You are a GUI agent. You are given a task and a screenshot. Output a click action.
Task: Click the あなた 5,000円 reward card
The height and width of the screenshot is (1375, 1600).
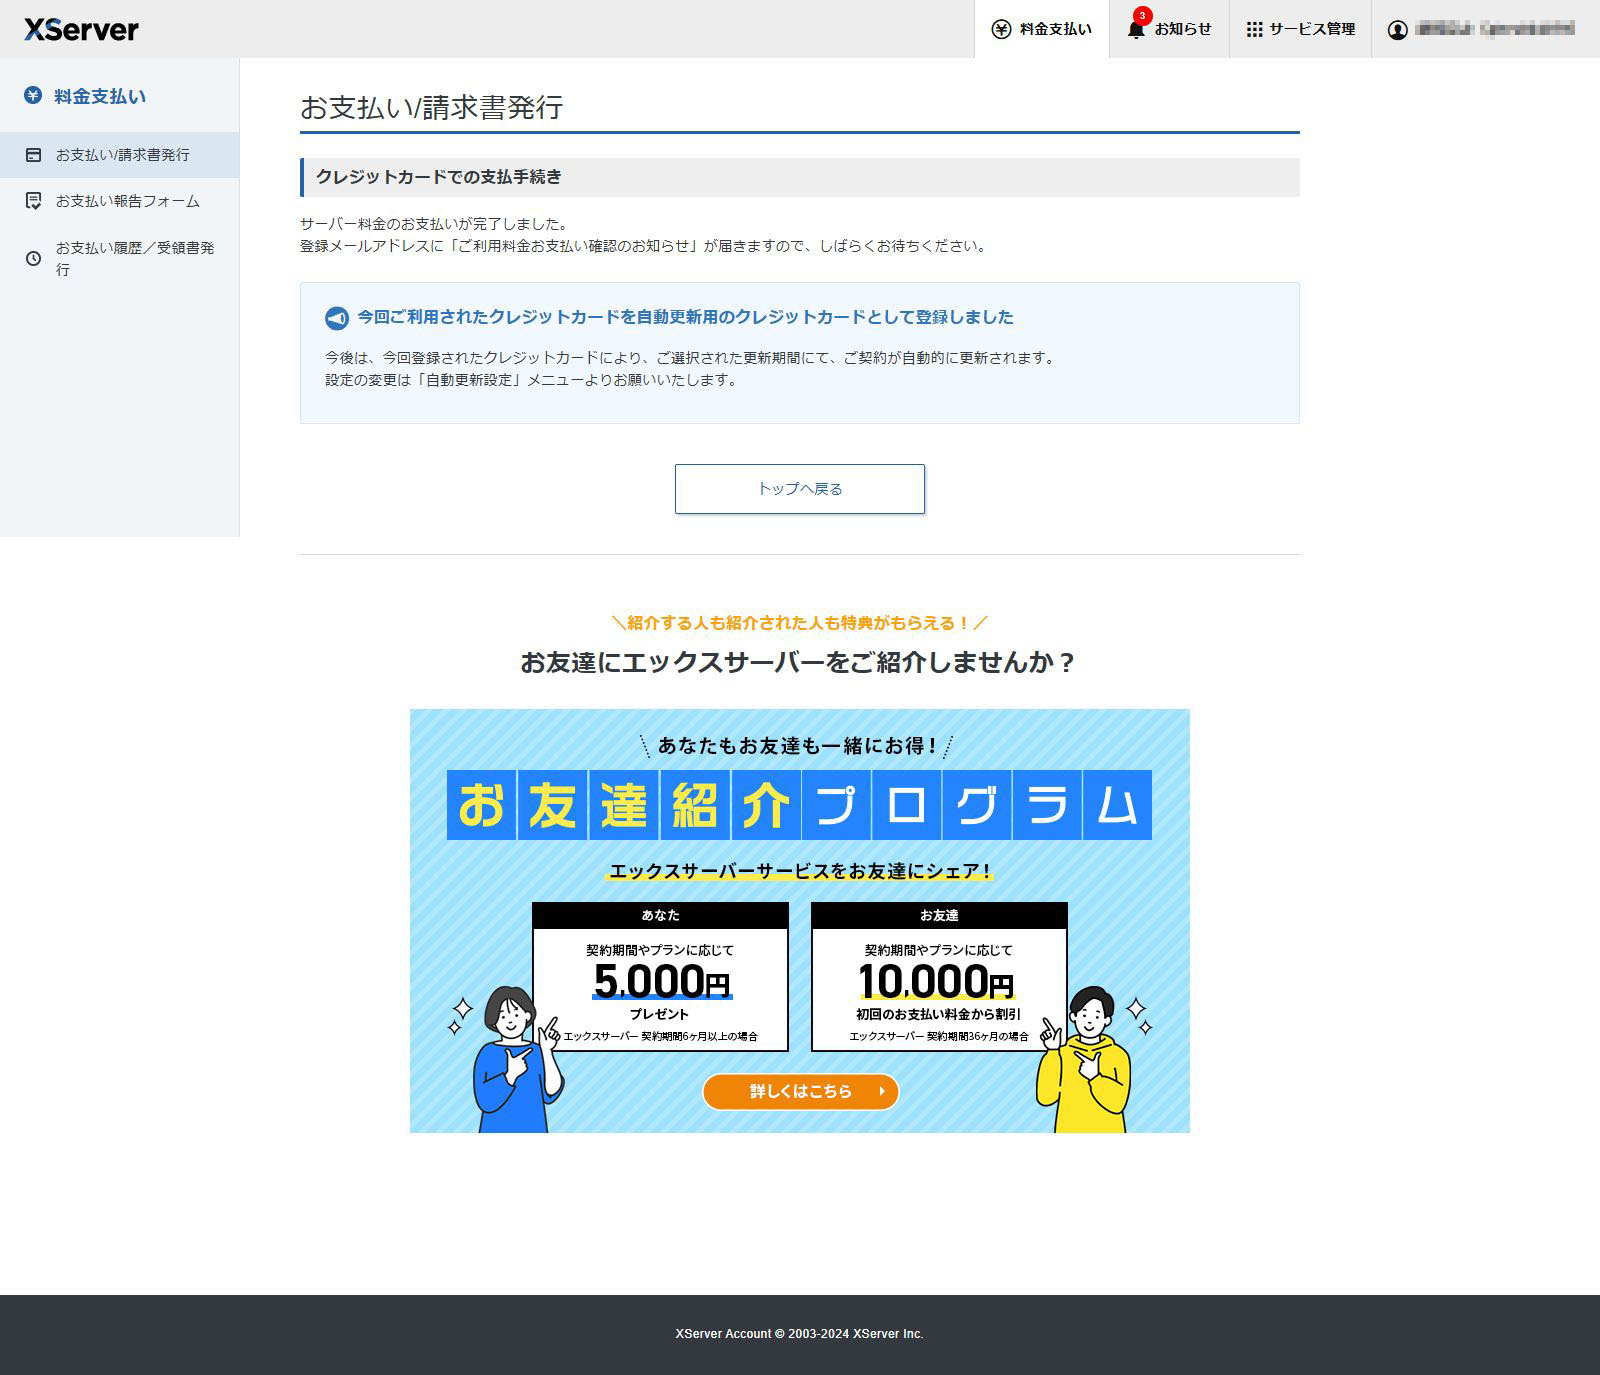point(660,977)
